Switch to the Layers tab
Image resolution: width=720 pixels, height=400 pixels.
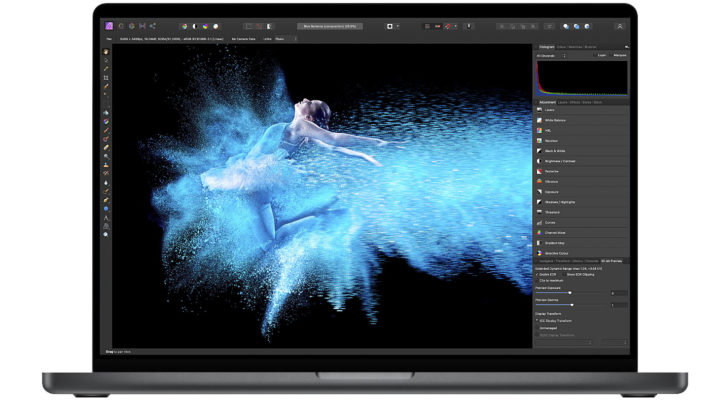point(562,102)
